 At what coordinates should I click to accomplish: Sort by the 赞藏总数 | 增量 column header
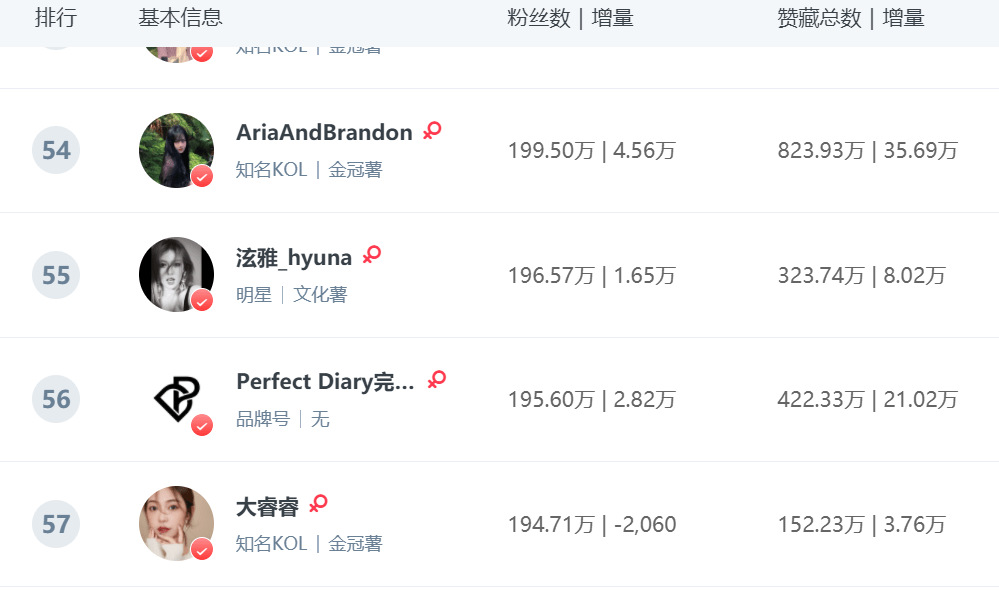click(850, 18)
